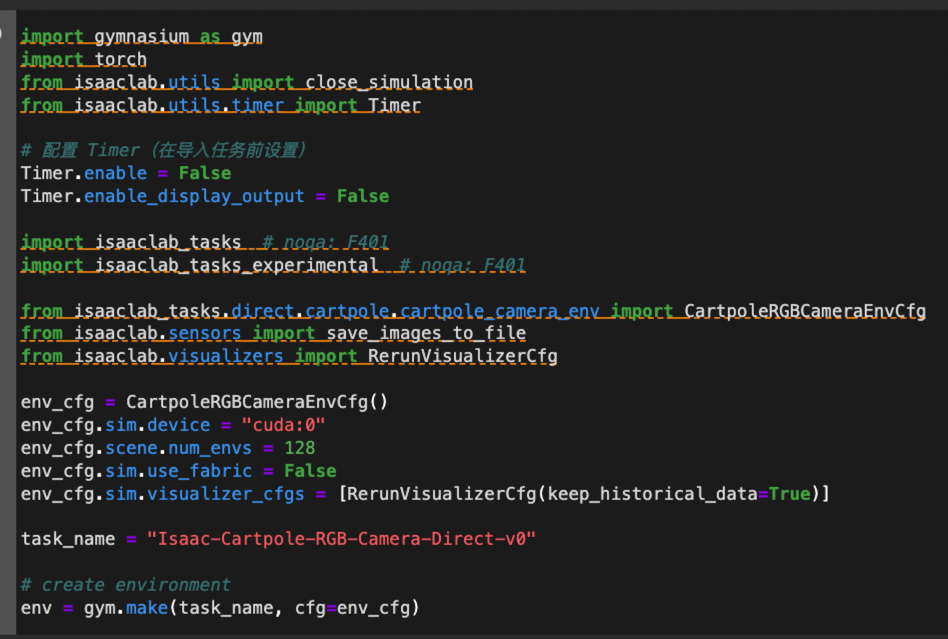Click 'env_cfg = CartpoleRGBCameraEnvCfg()' line
This screenshot has width=948, height=639.
coord(204,402)
